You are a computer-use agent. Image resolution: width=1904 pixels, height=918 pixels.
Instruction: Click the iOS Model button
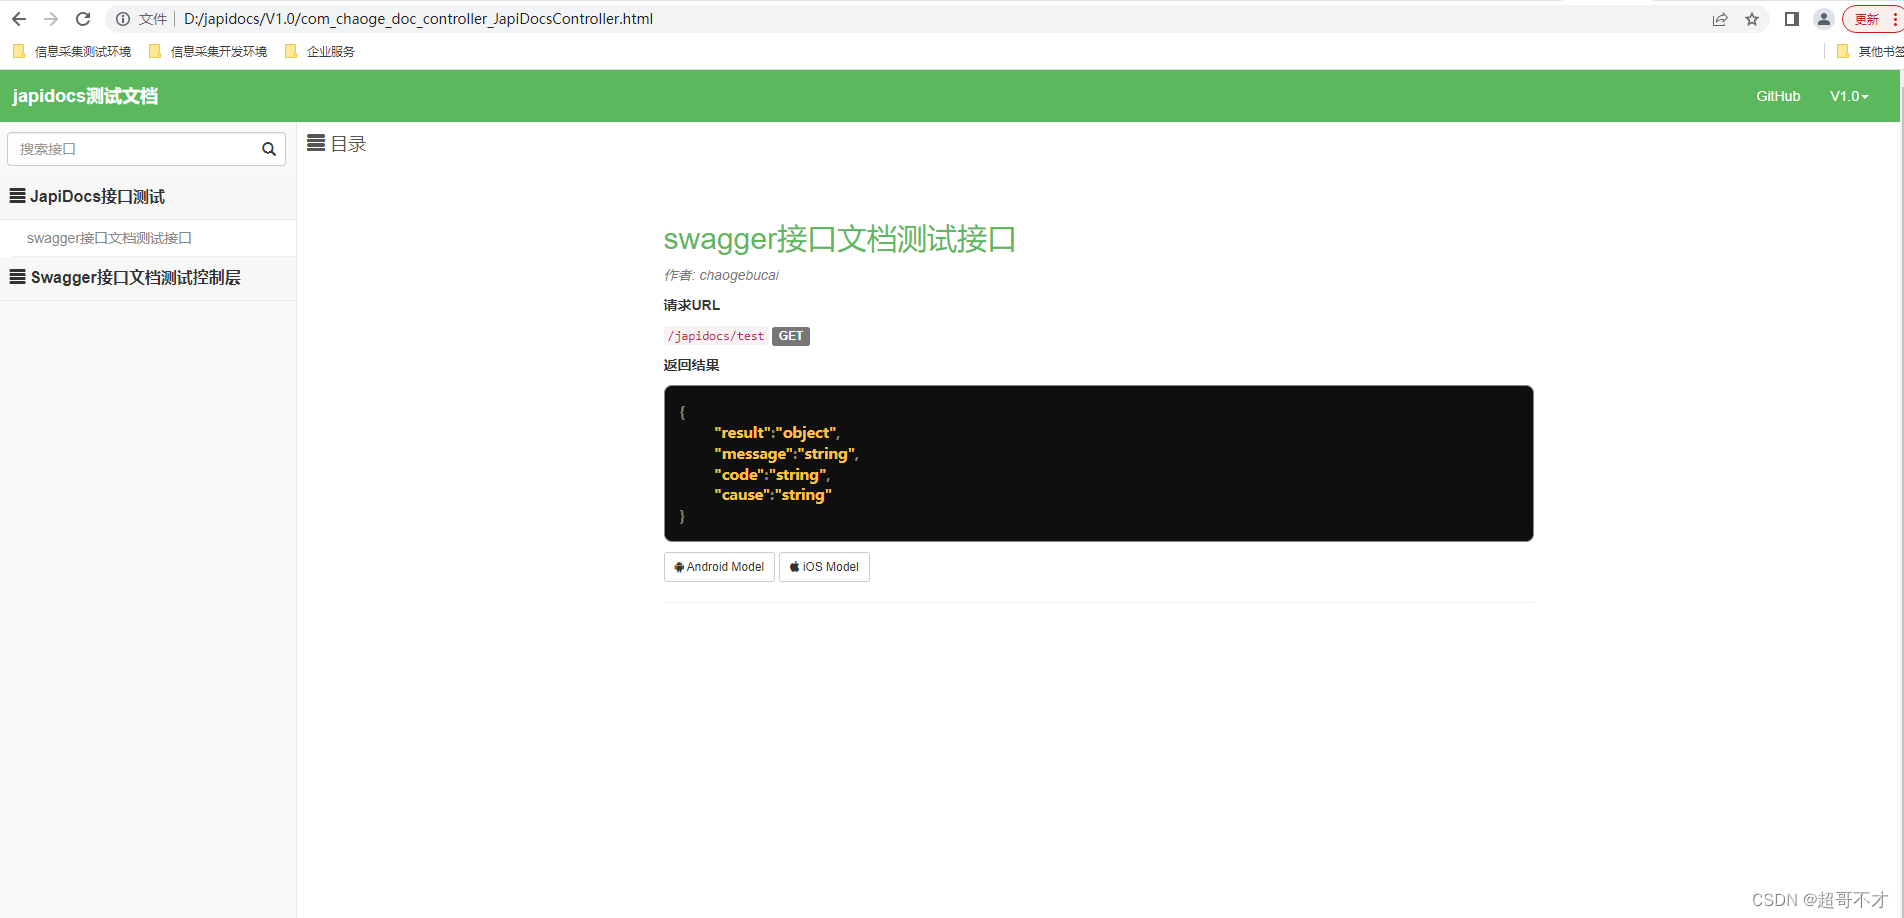click(824, 567)
